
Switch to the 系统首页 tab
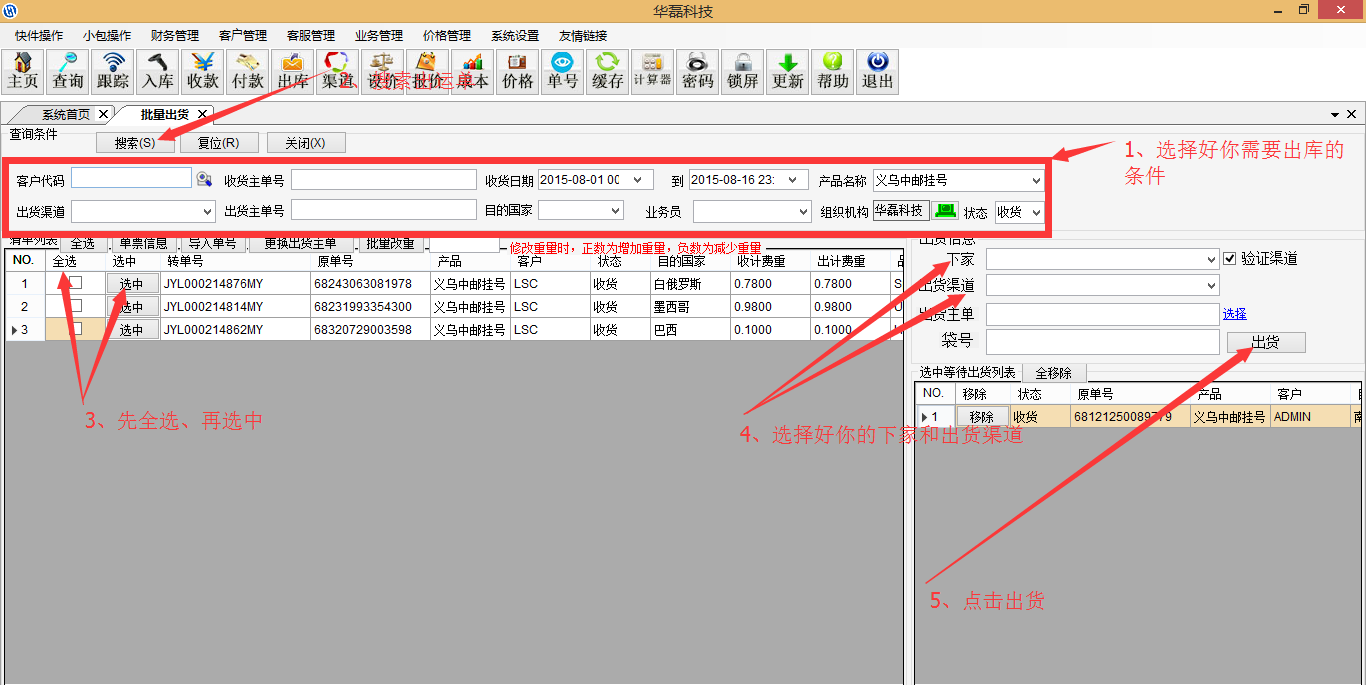click(66, 115)
